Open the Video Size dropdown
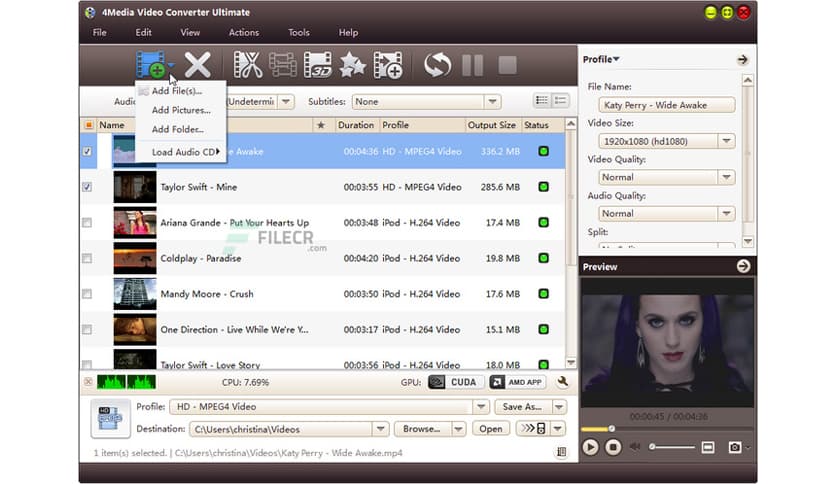The image size is (836, 484). [726, 141]
